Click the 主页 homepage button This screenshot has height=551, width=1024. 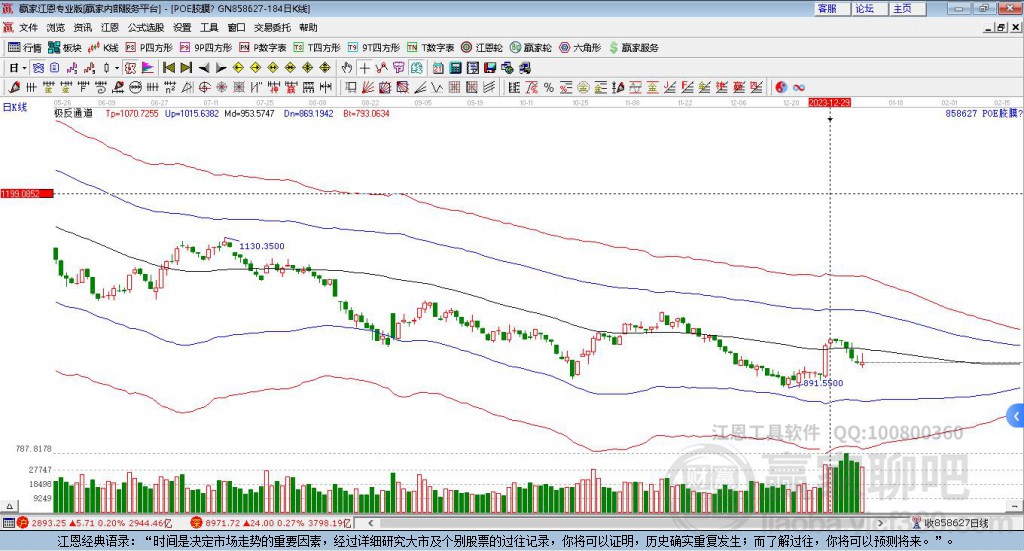(x=902, y=8)
